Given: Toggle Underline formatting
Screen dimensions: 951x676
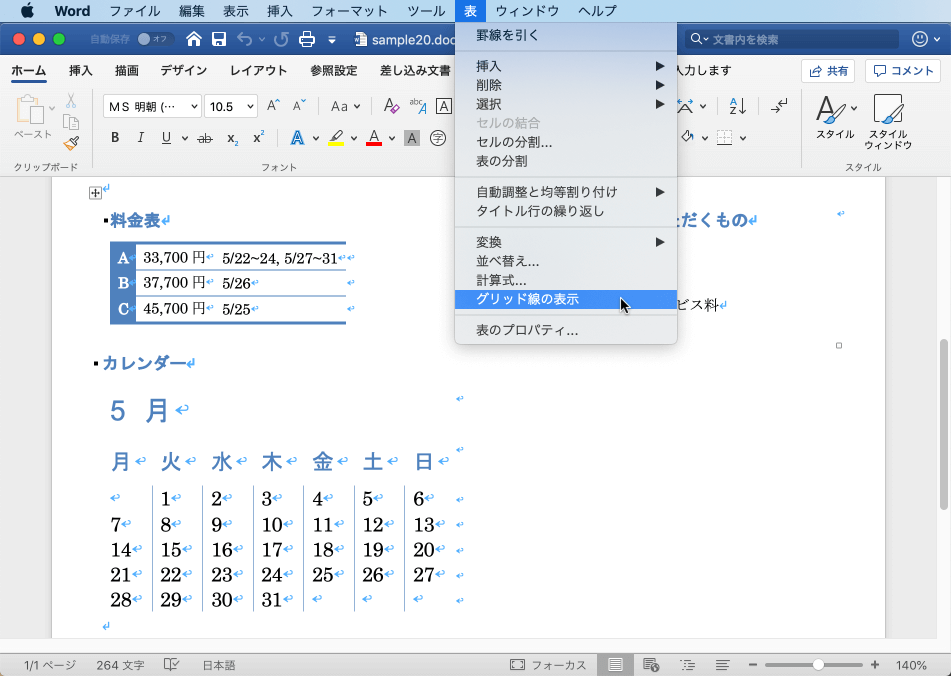Looking at the screenshot, I should click(166, 138).
